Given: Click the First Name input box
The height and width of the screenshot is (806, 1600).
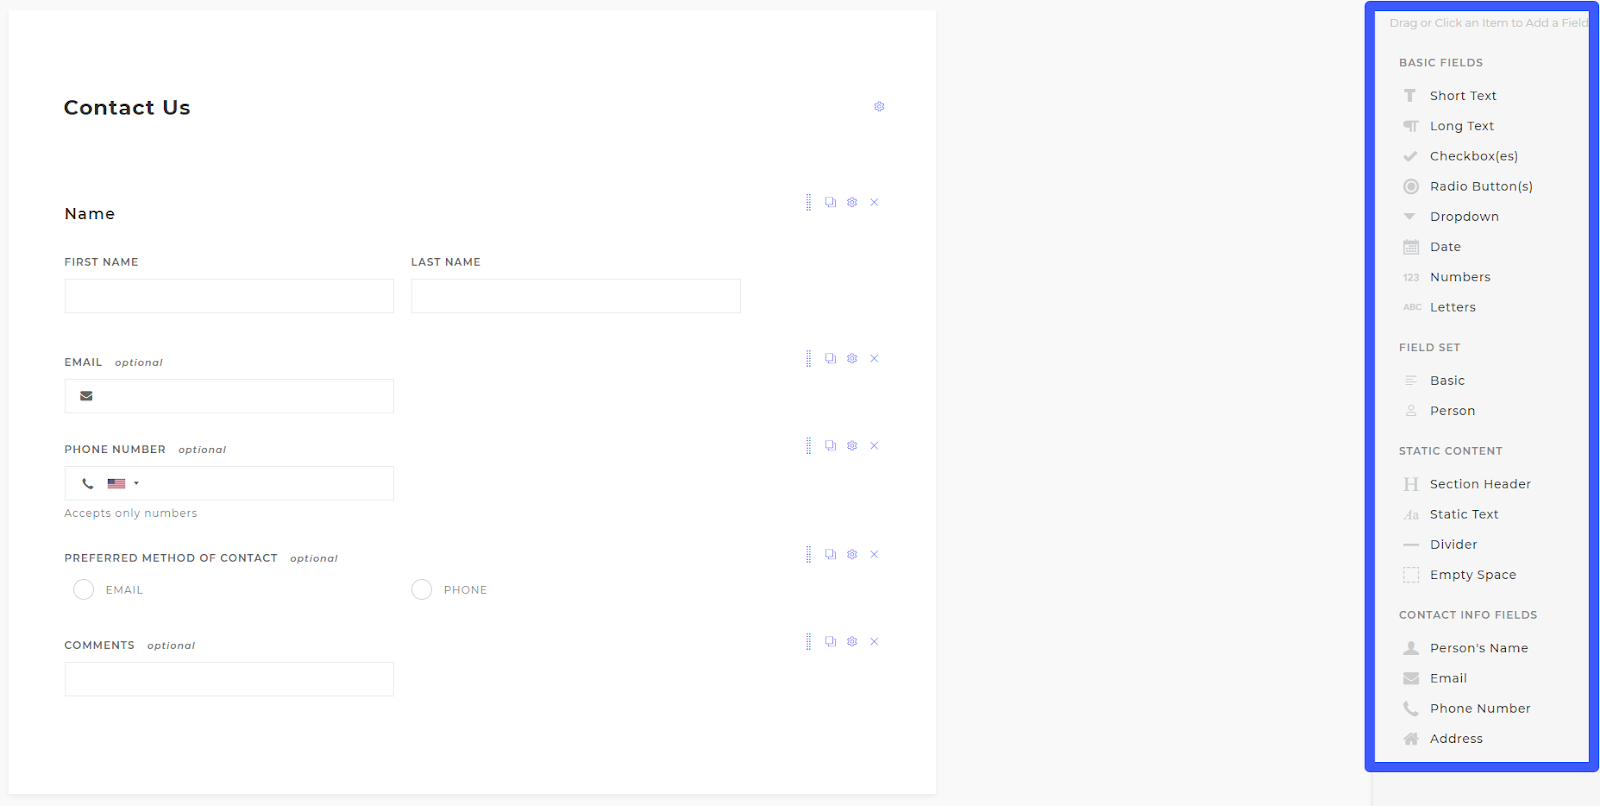Looking at the screenshot, I should pyautogui.click(x=229, y=296).
